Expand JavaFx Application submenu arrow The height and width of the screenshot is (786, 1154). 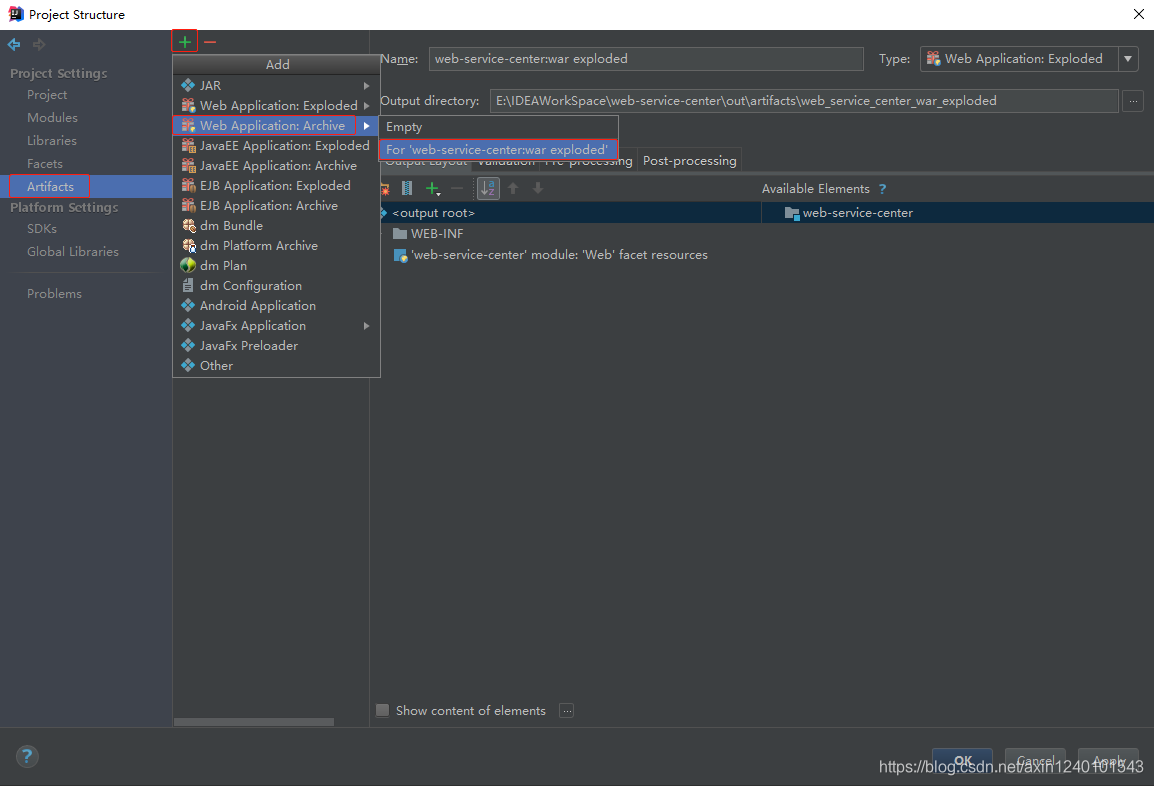coord(367,325)
